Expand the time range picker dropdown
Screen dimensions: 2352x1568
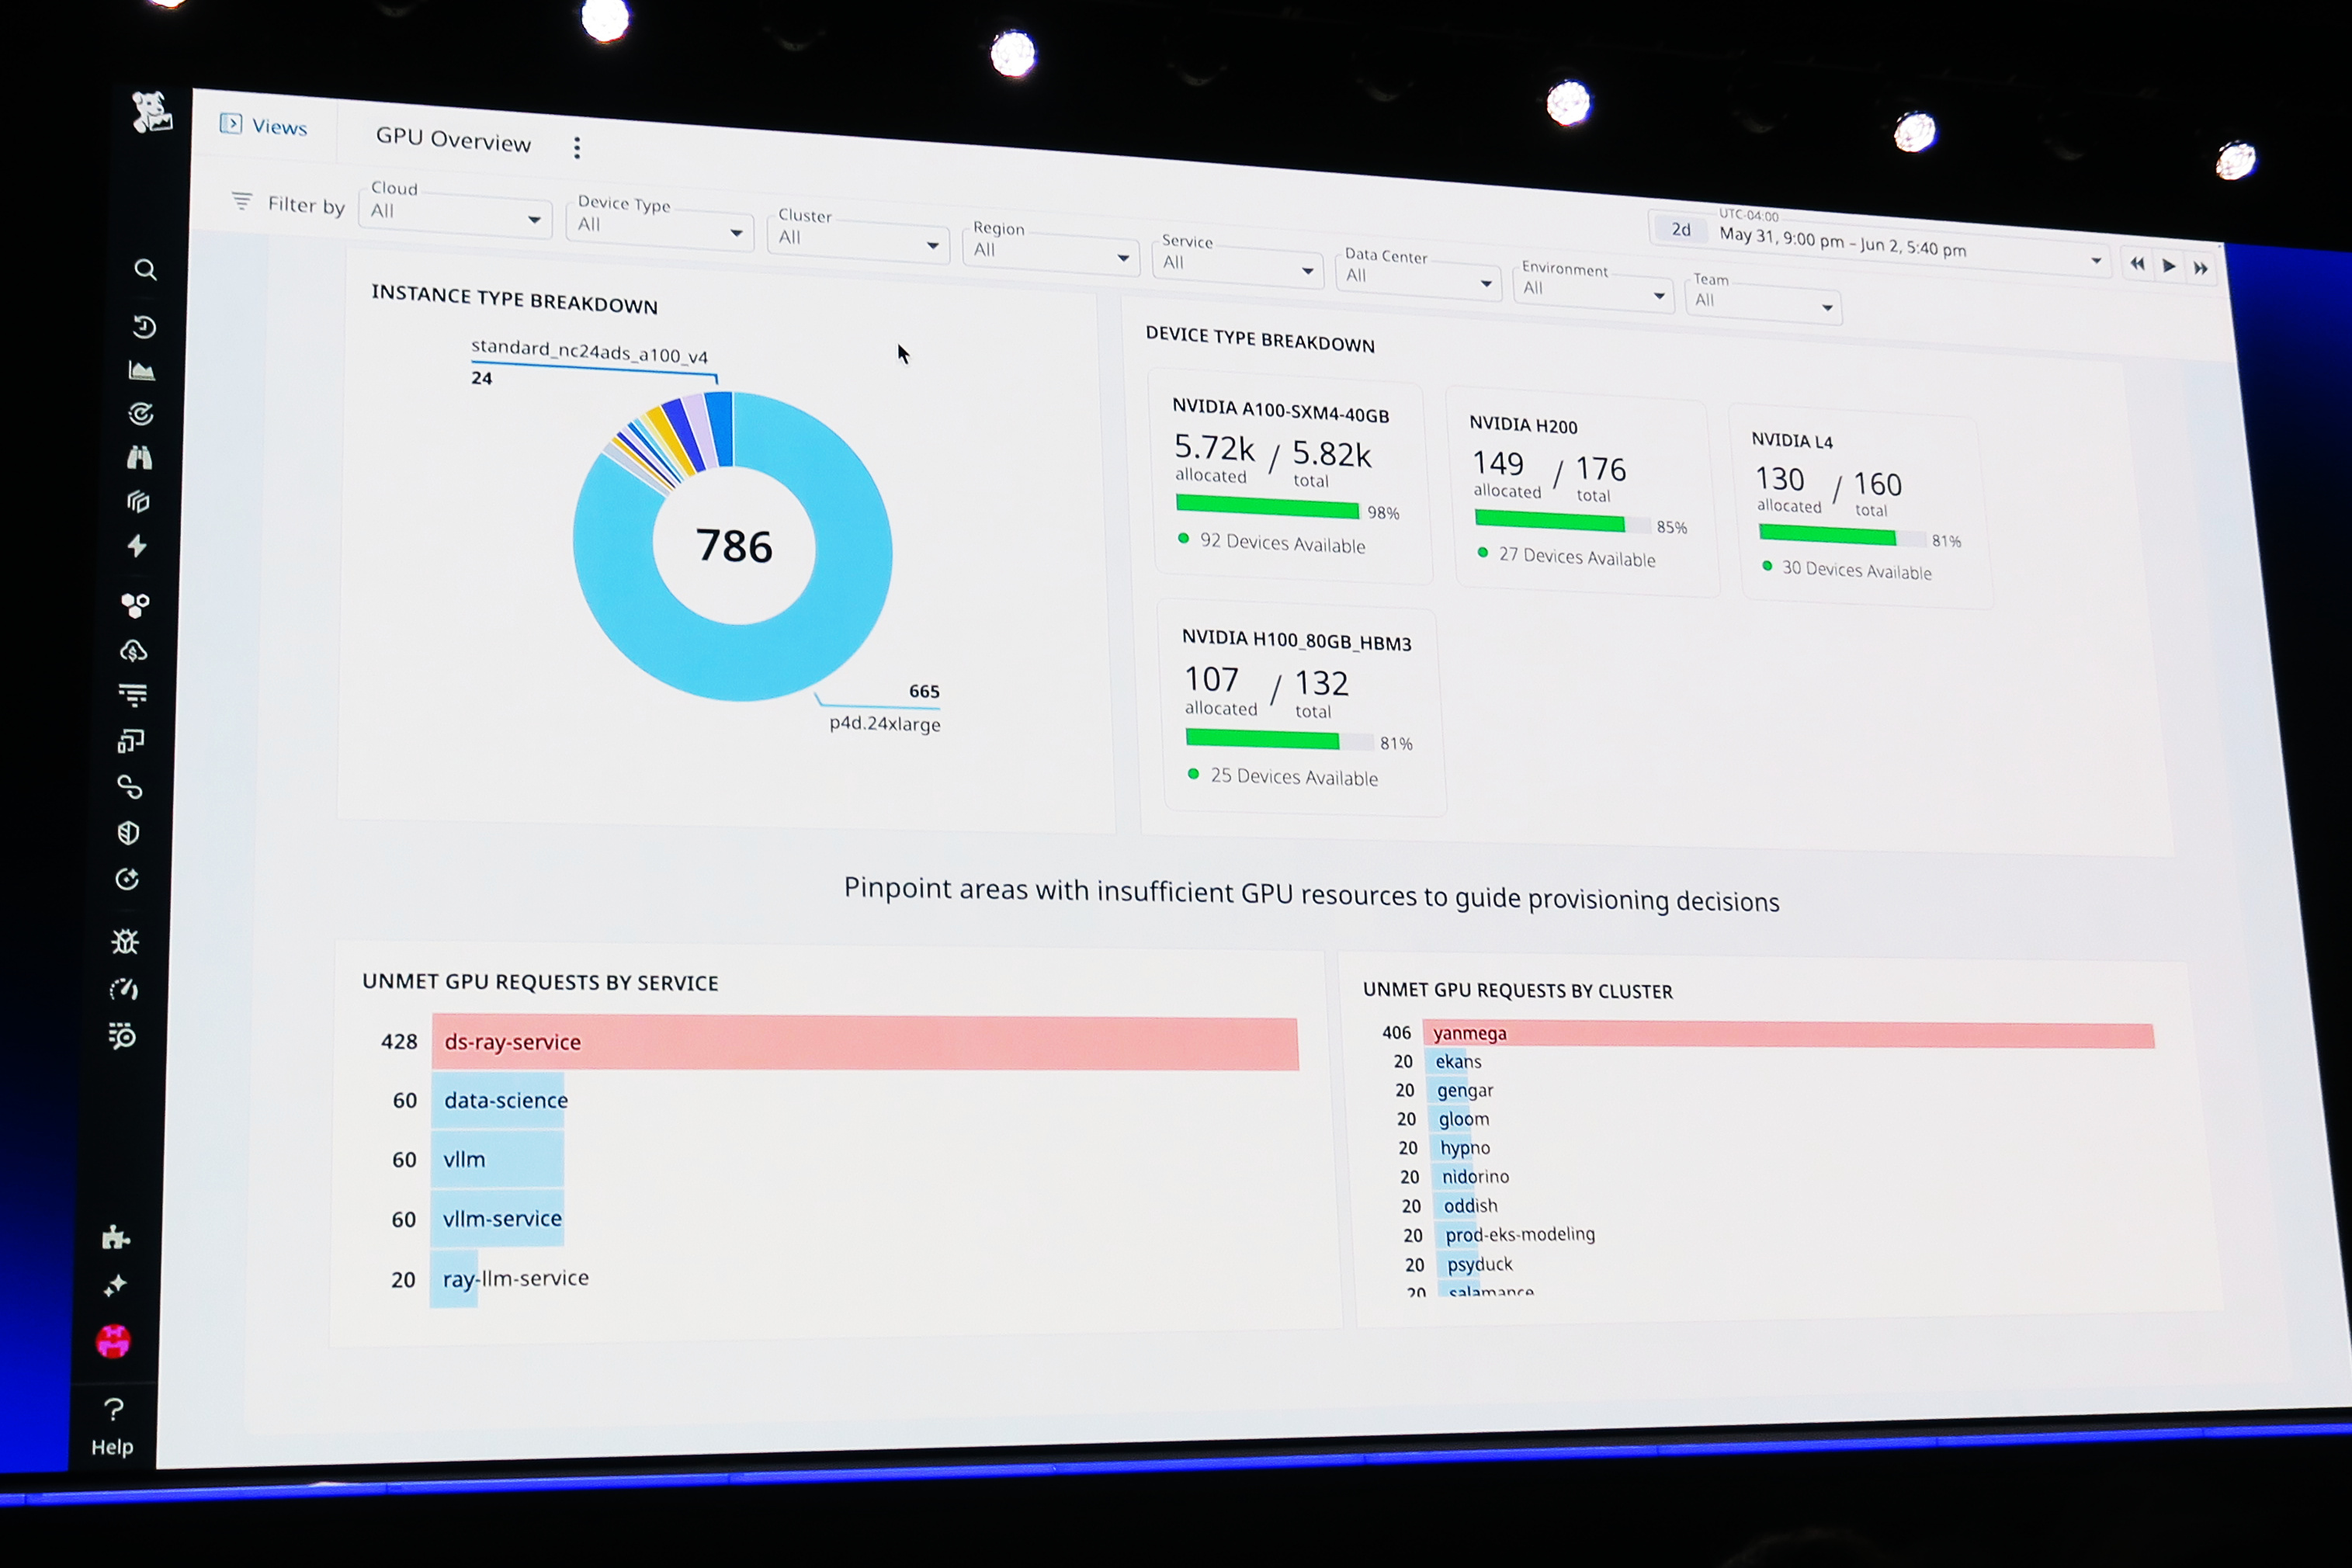click(x=2095, y=262)
